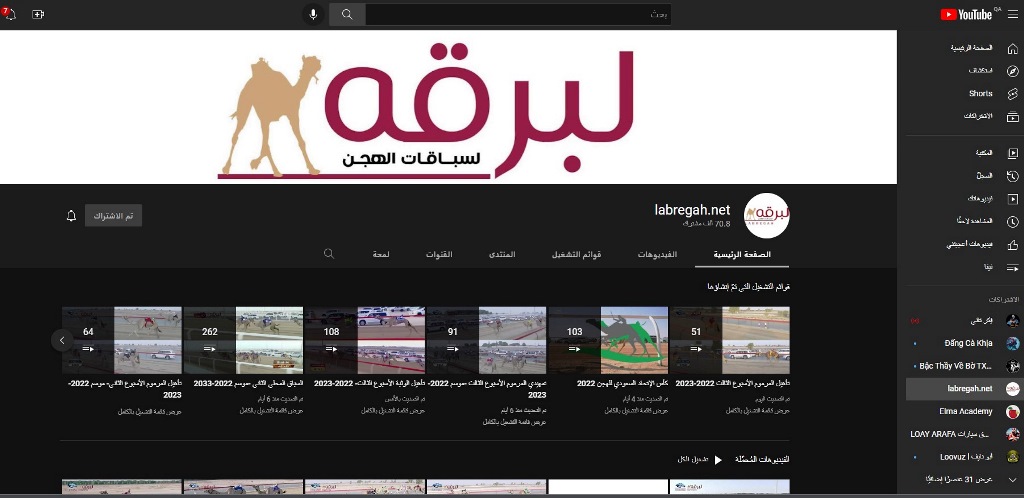Image resolution: width=1024 pixels, height=498 pixels.
Task: Open Đăng Cà Khịa channel subscription
Action: [x=965, y=343]
